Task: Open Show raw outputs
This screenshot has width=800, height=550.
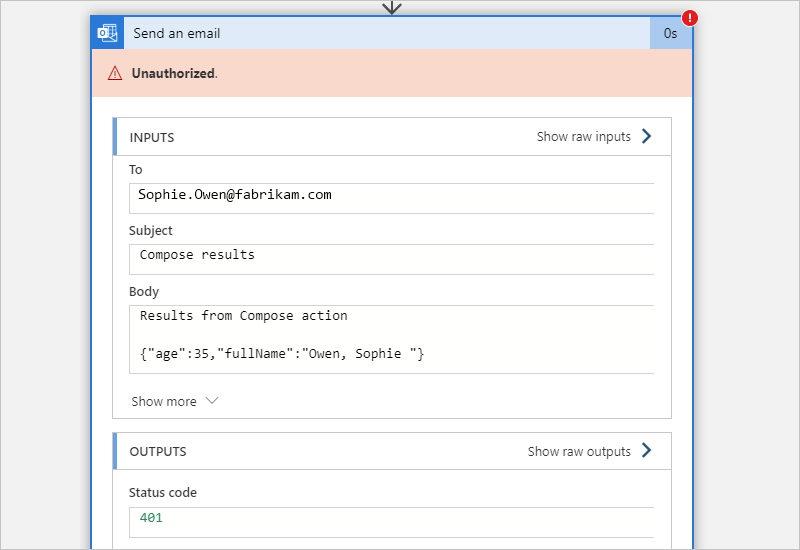Action: click(x=579, y=452)
